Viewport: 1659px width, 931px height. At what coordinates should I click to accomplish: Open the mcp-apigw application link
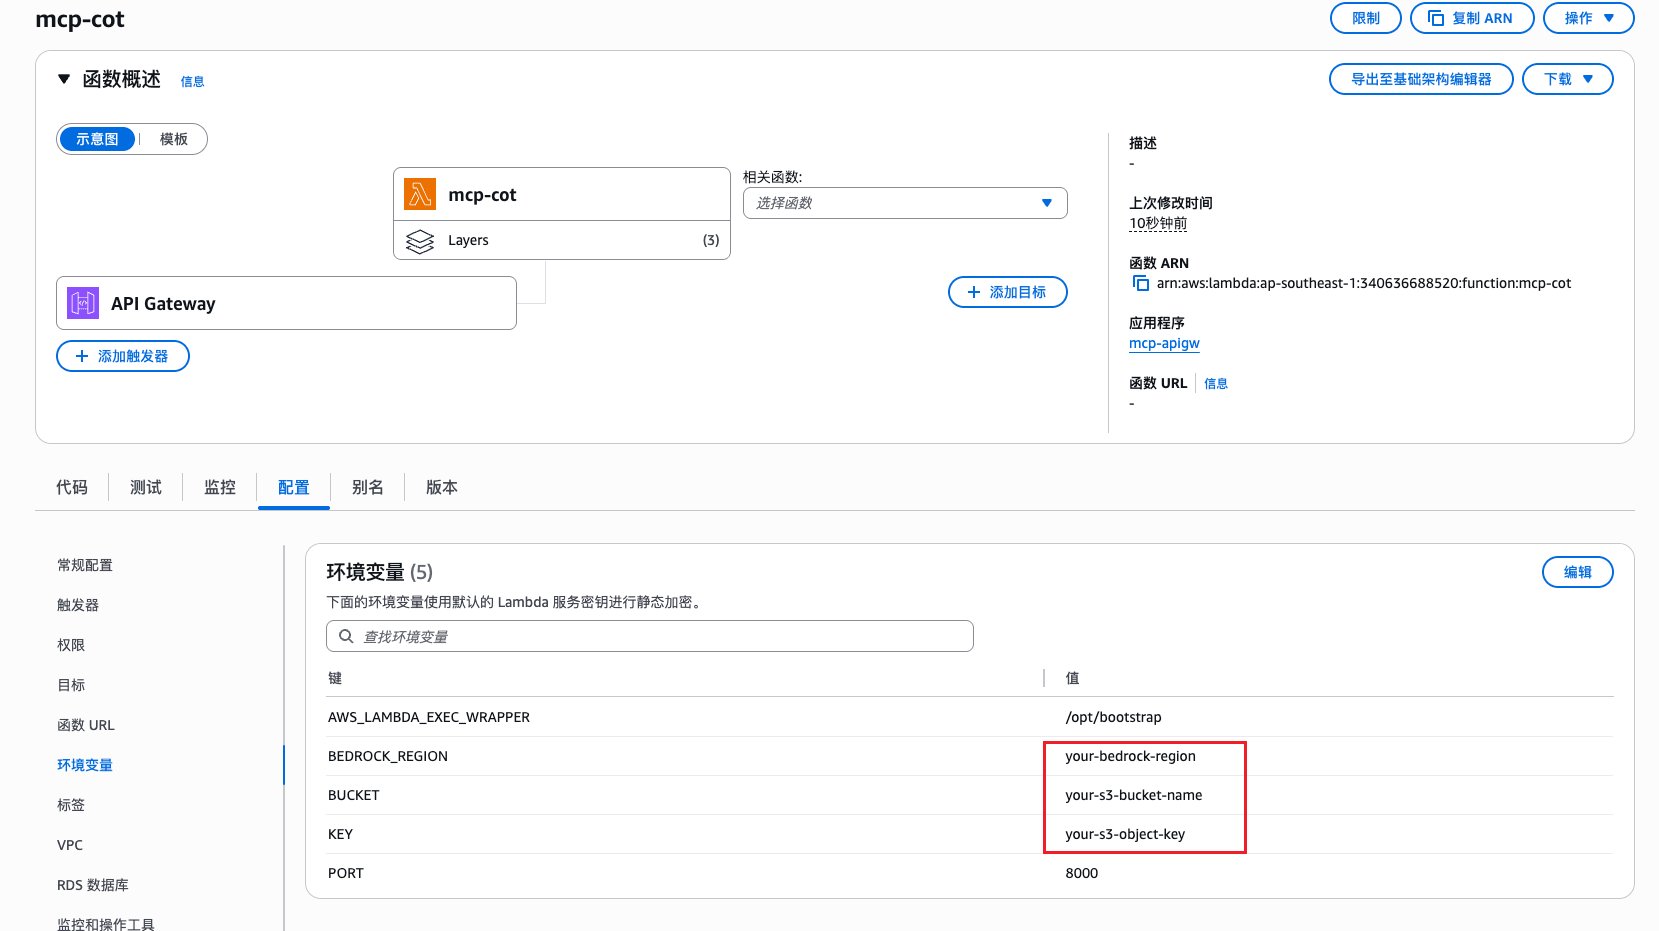1164,343
